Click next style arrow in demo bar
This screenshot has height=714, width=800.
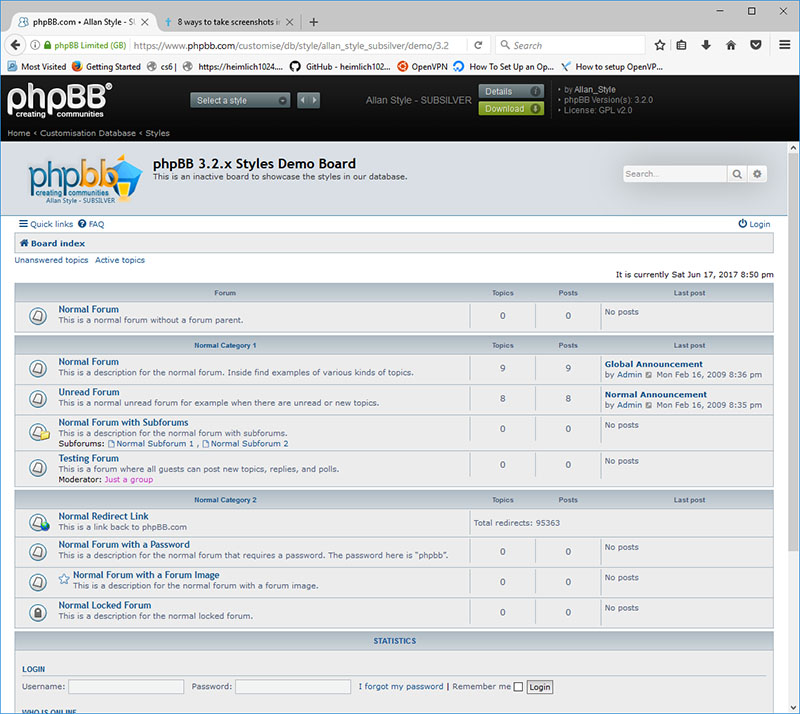[315, 100]
